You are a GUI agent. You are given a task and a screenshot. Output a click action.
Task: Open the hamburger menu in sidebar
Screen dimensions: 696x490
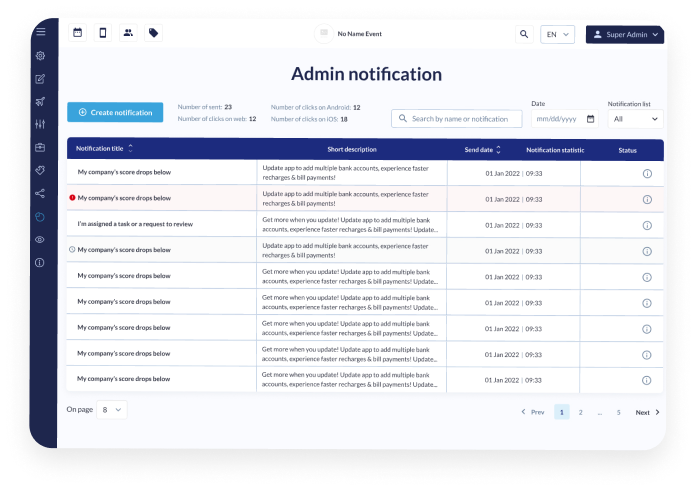click(x=41, y=32)
